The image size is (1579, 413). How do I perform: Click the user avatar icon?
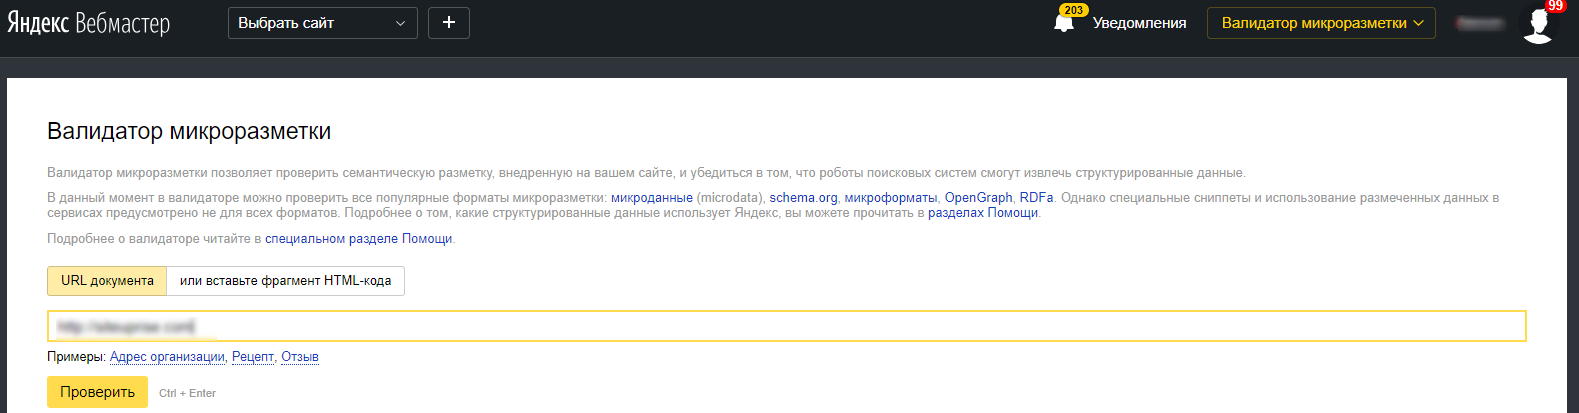point(1538,23)
